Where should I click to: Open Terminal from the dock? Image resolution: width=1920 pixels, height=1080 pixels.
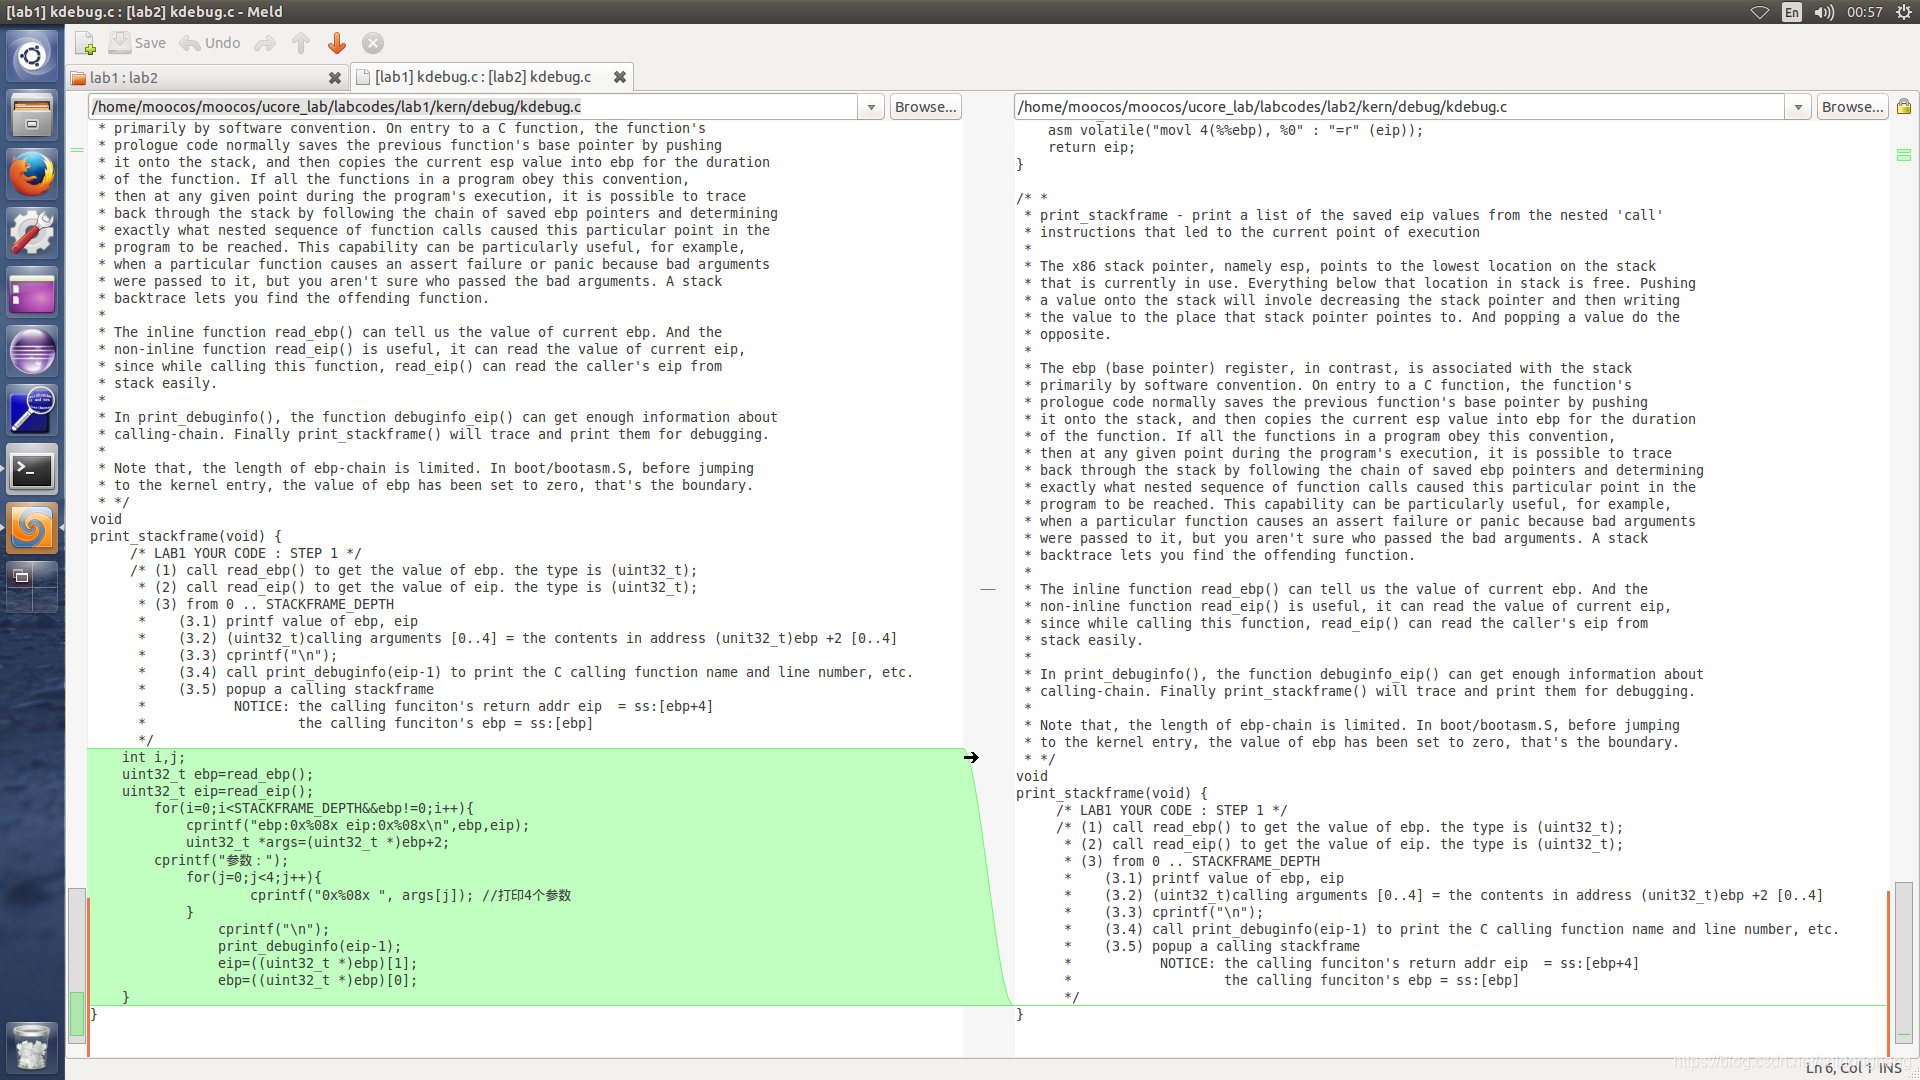[32, 470]
